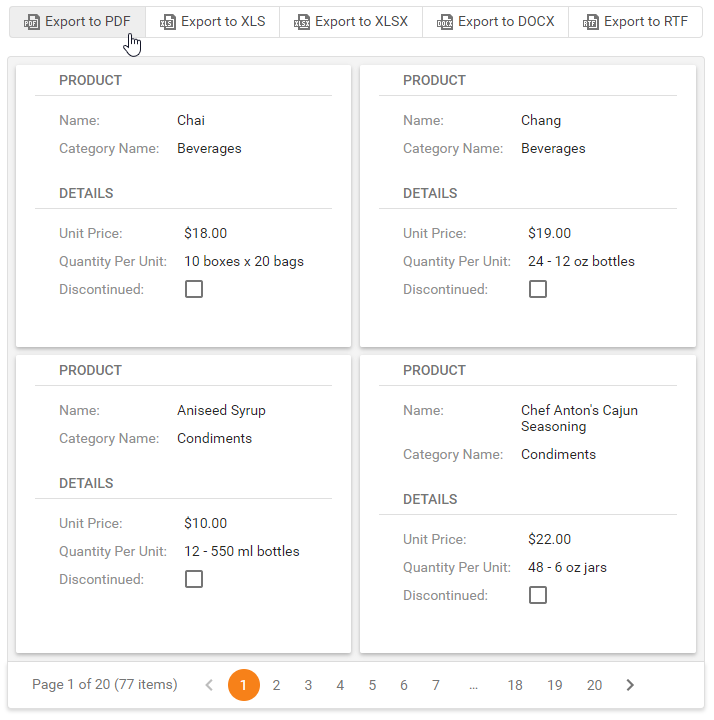Click 'Beverages' category on the Chang card

[553, 148]
